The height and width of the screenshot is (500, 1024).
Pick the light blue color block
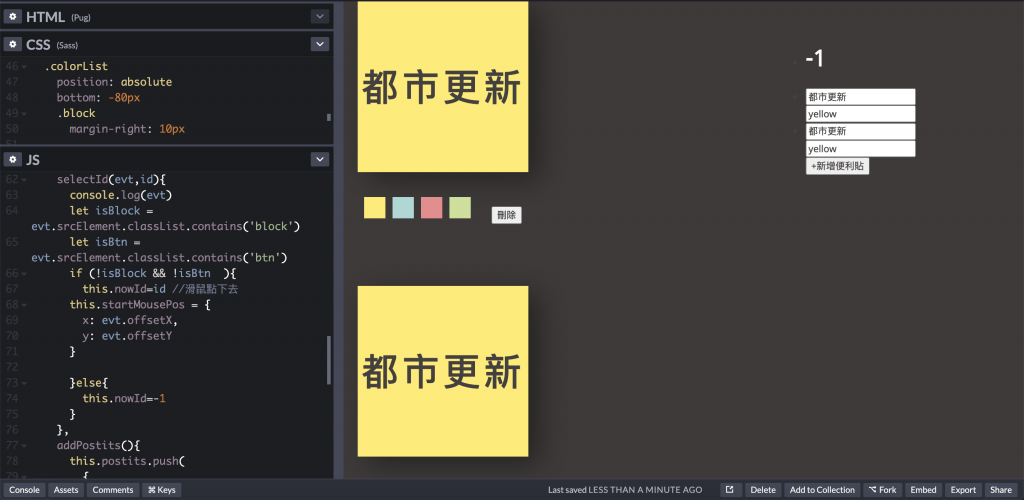(403, 208)
